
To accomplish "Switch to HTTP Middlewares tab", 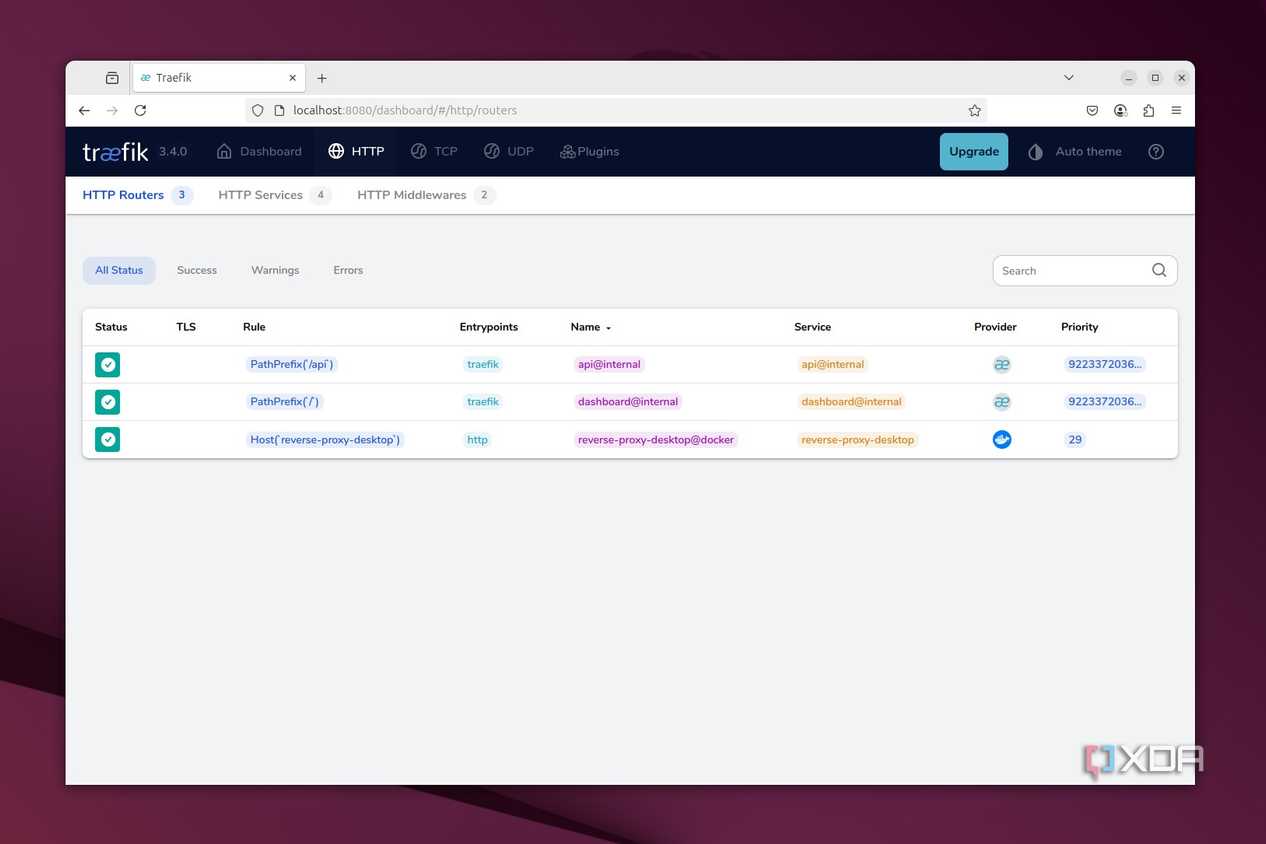I will click(x=426, y=195).
